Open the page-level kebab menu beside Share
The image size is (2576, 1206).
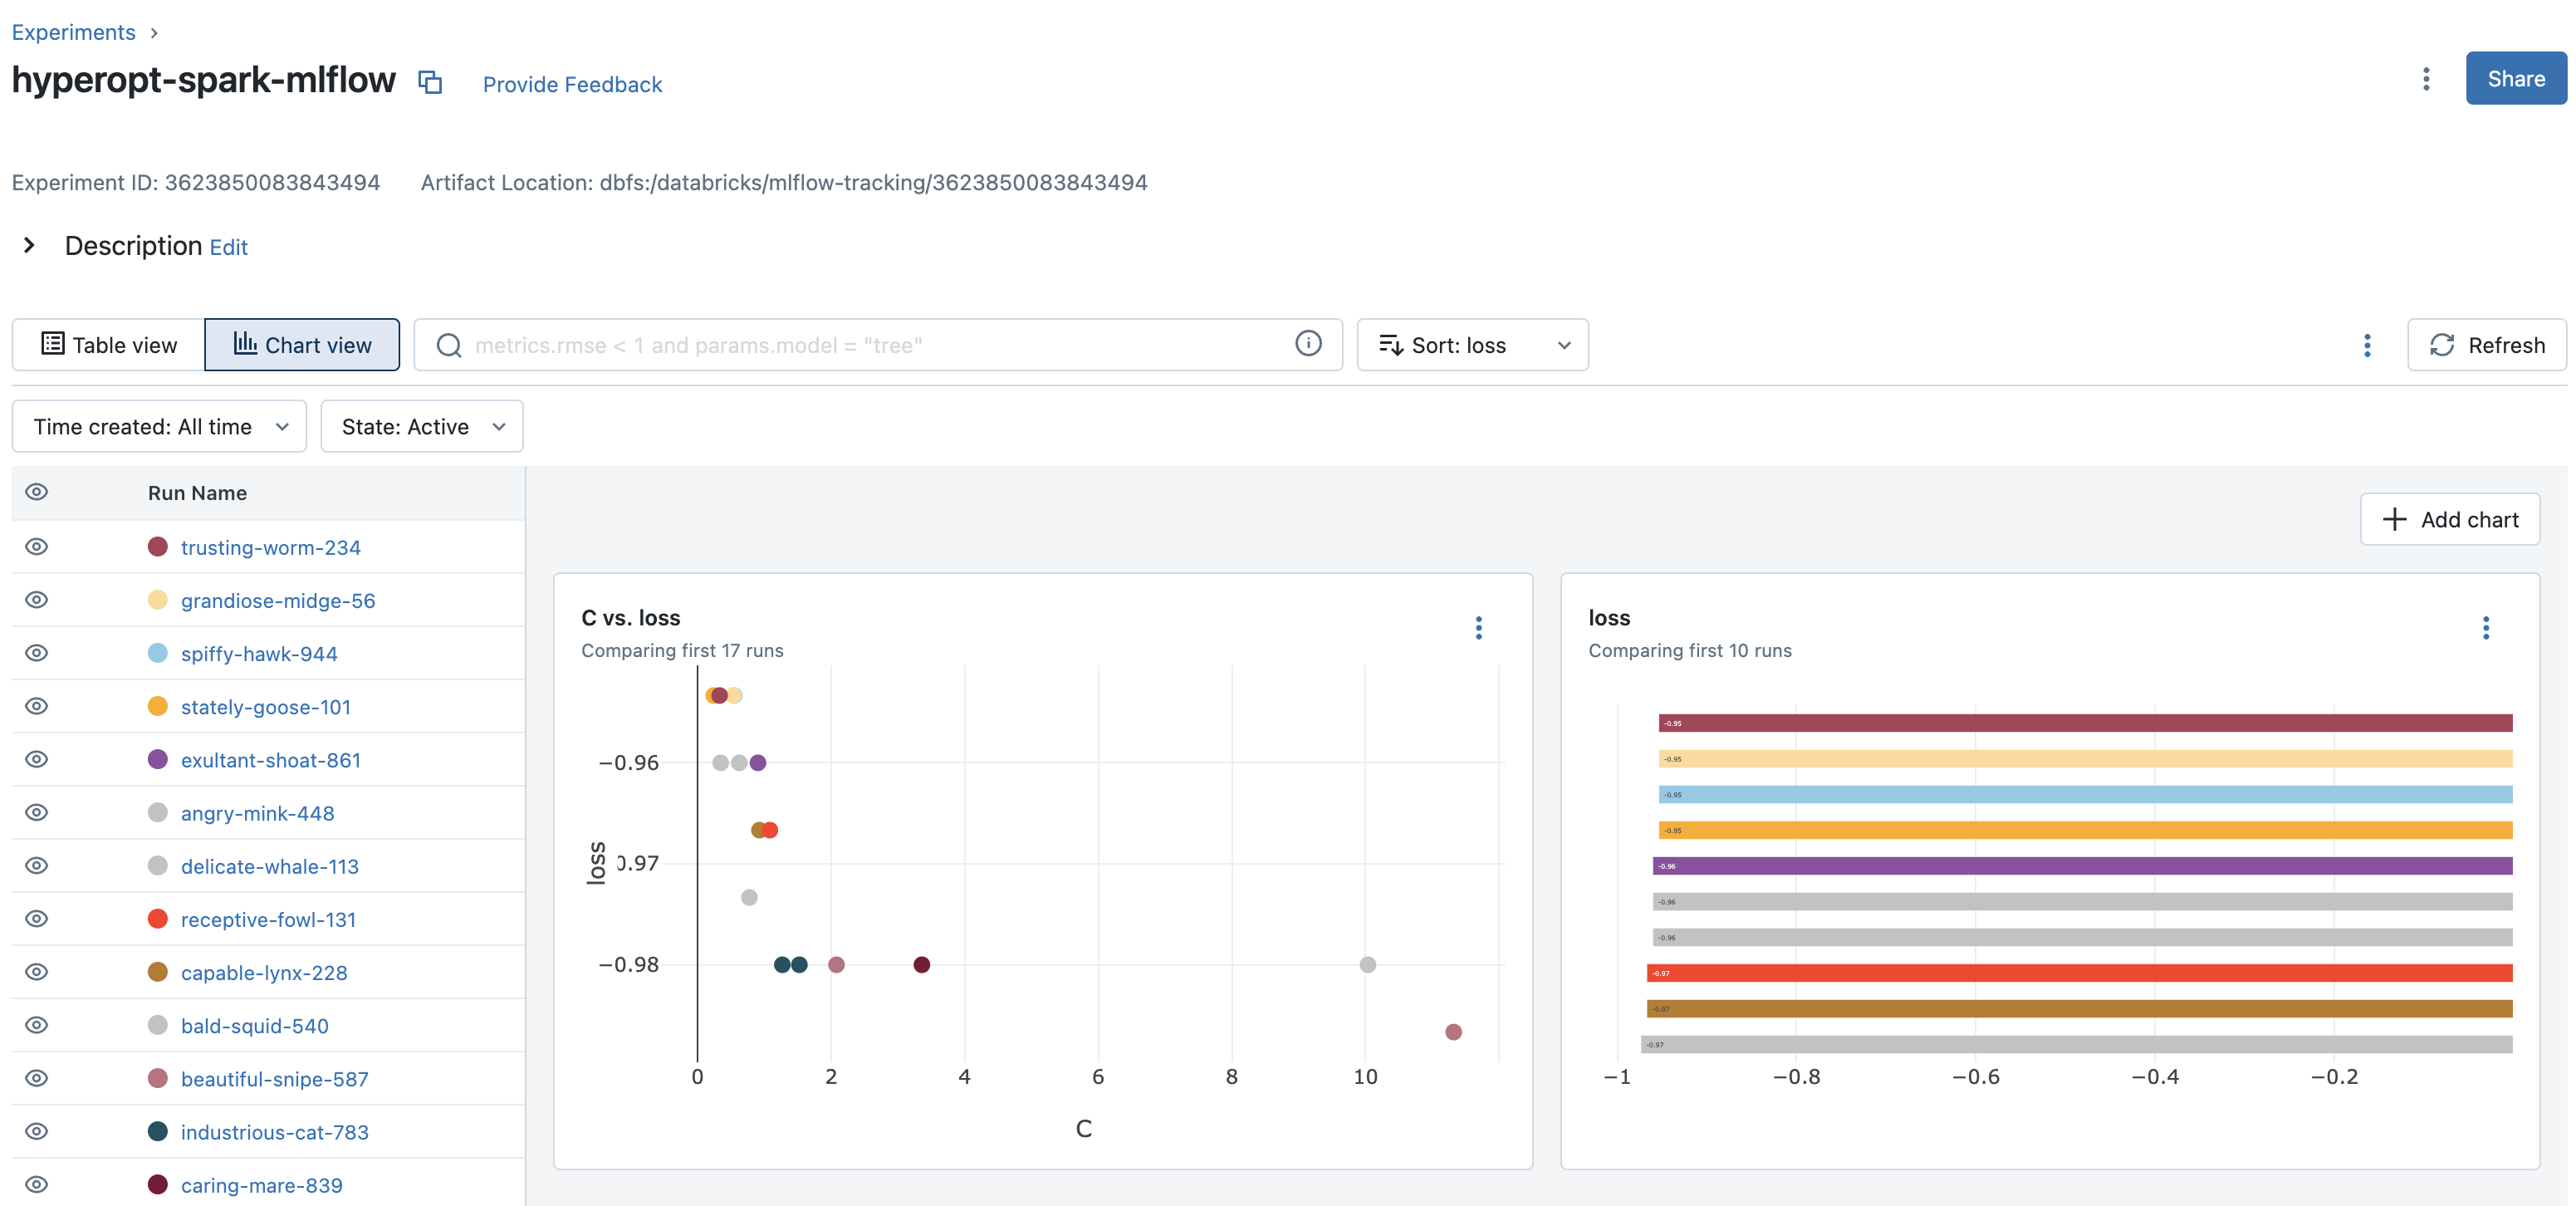[2425, 79]
